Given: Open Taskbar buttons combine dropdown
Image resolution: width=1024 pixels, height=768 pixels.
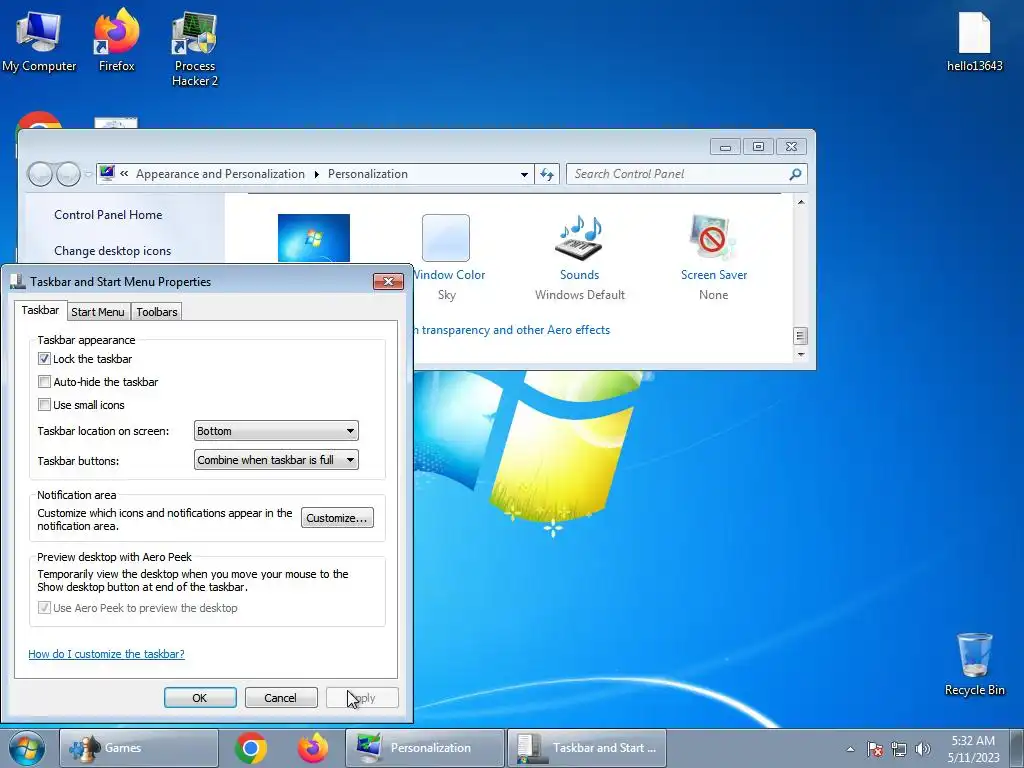Looking at the screenshot, I should (x=276, y=460).
